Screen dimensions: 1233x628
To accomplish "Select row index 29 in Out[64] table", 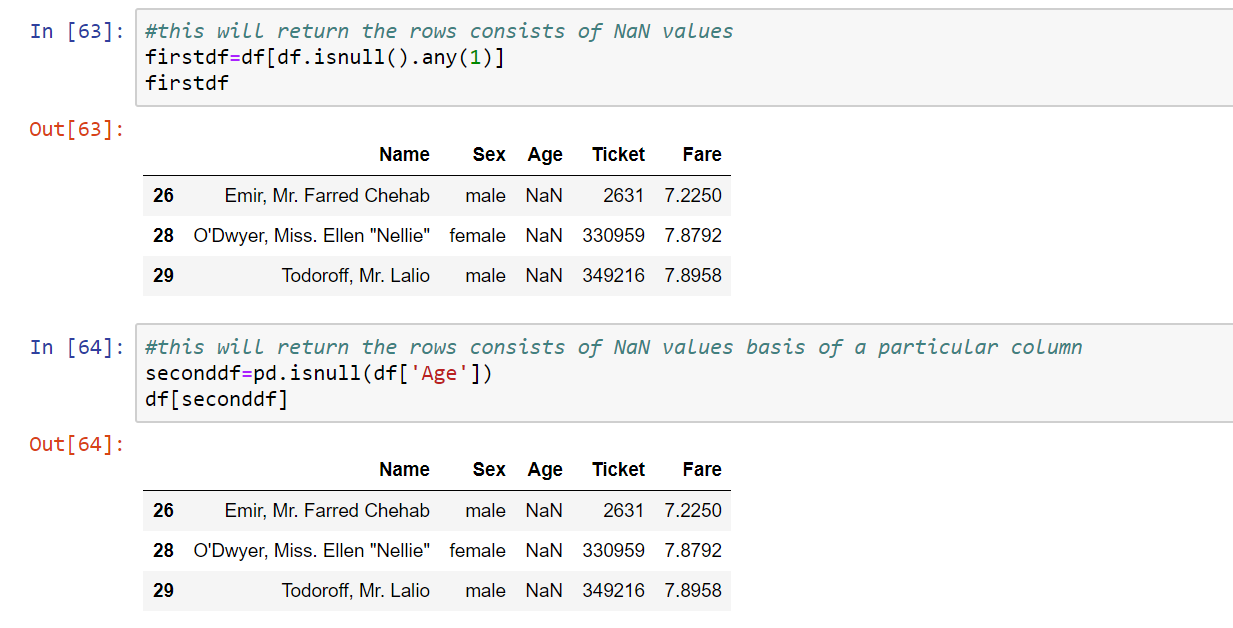I will click(x=163, y=590).
